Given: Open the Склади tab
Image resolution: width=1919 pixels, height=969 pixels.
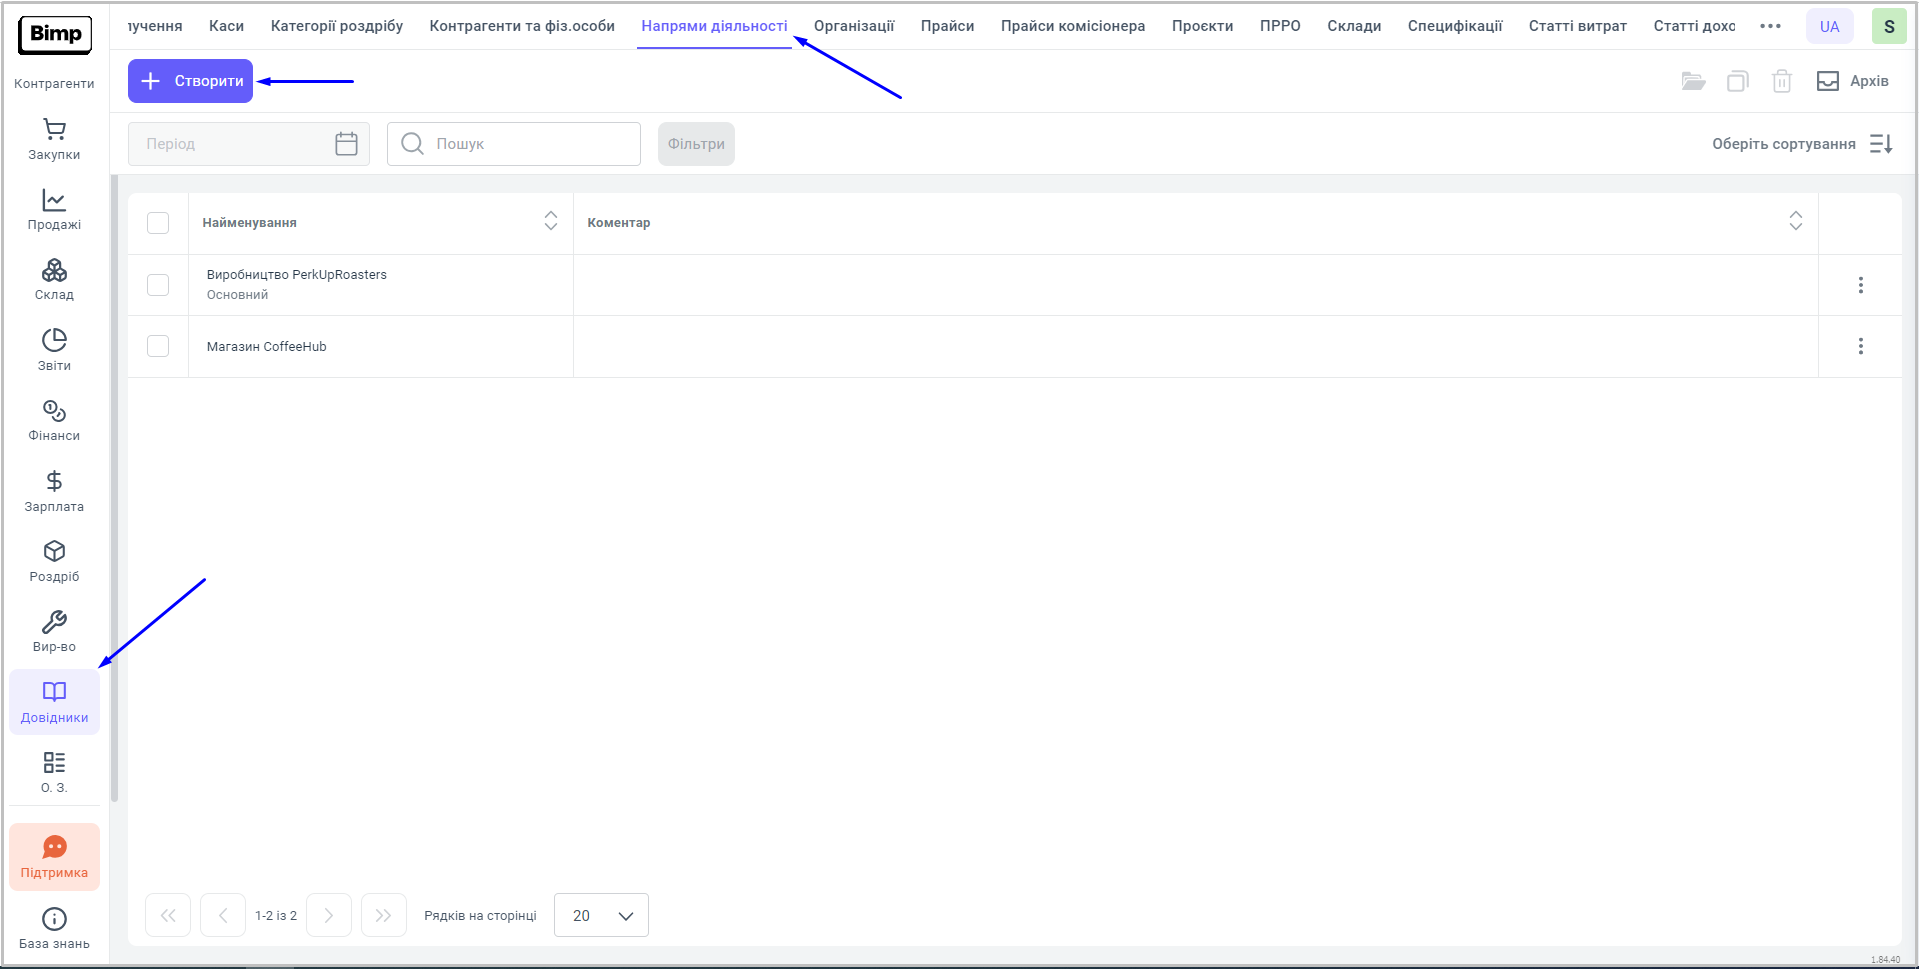Looking at the screenshot, I should click(x=1353, y=26).
